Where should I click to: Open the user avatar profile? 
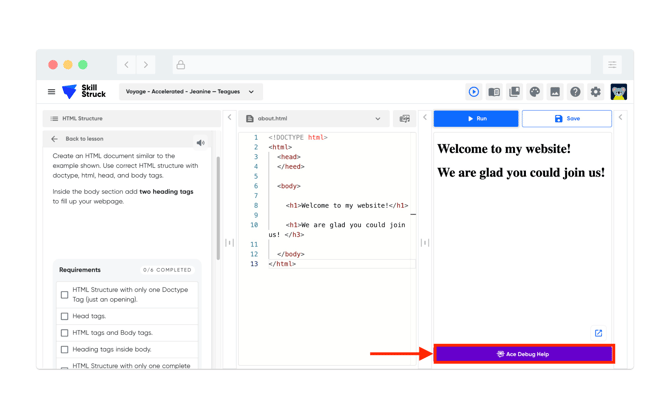point(619,92)
